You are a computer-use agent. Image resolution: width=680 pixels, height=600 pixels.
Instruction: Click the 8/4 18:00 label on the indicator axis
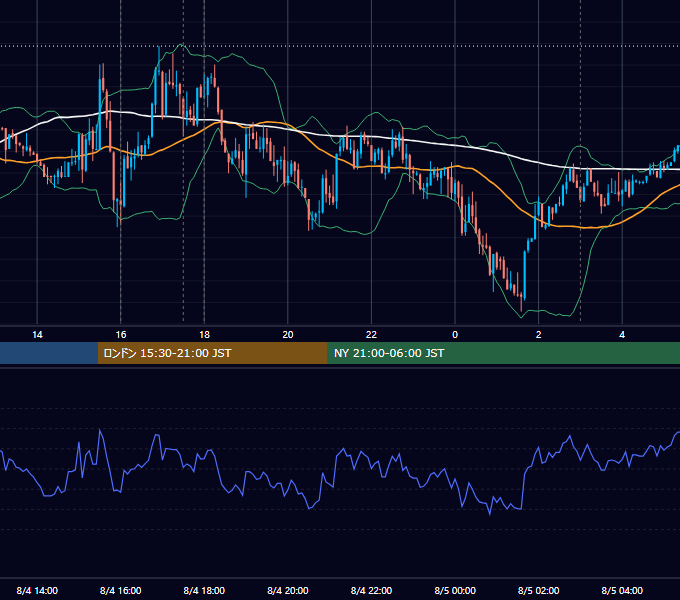pos(204,591)
